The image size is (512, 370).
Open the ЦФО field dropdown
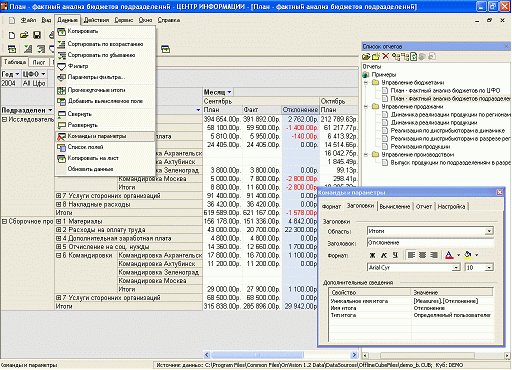[43, 74]
